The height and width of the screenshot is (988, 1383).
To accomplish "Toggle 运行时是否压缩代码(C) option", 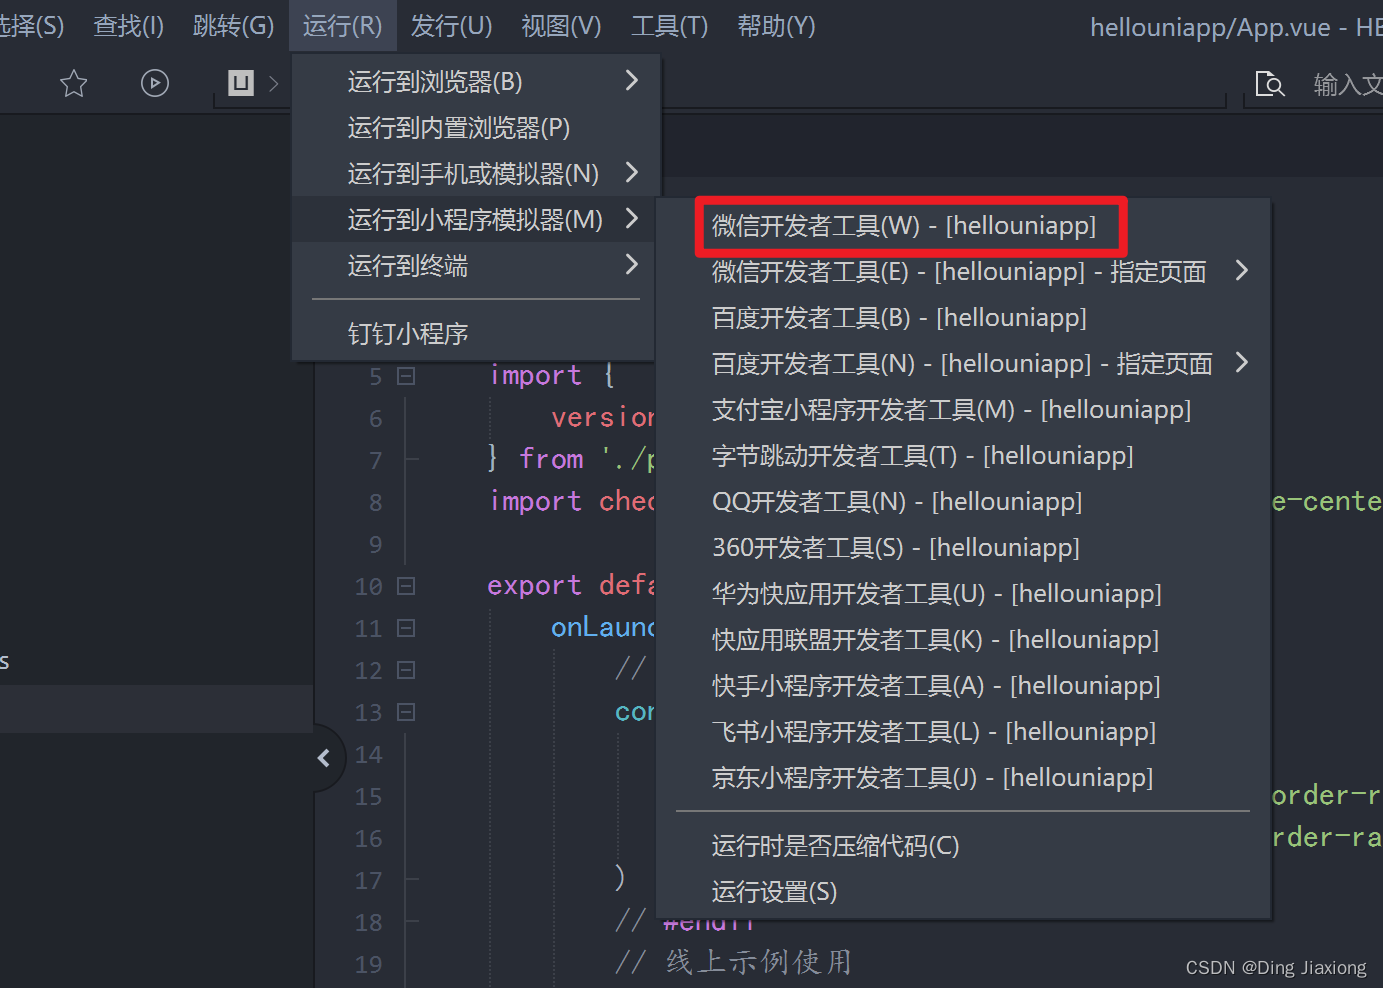I will [x=962, y=846].
